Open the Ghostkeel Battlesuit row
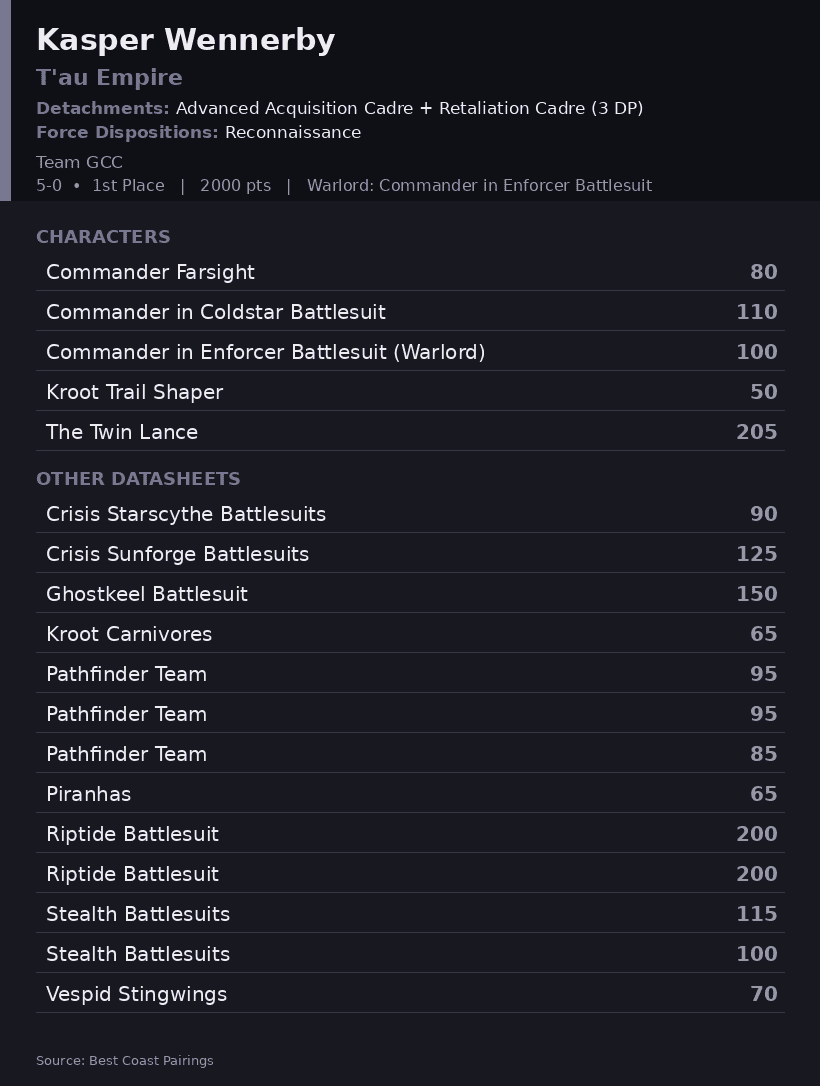The image size is (820, 1086). pyautogui.click(x=410, y=594)
